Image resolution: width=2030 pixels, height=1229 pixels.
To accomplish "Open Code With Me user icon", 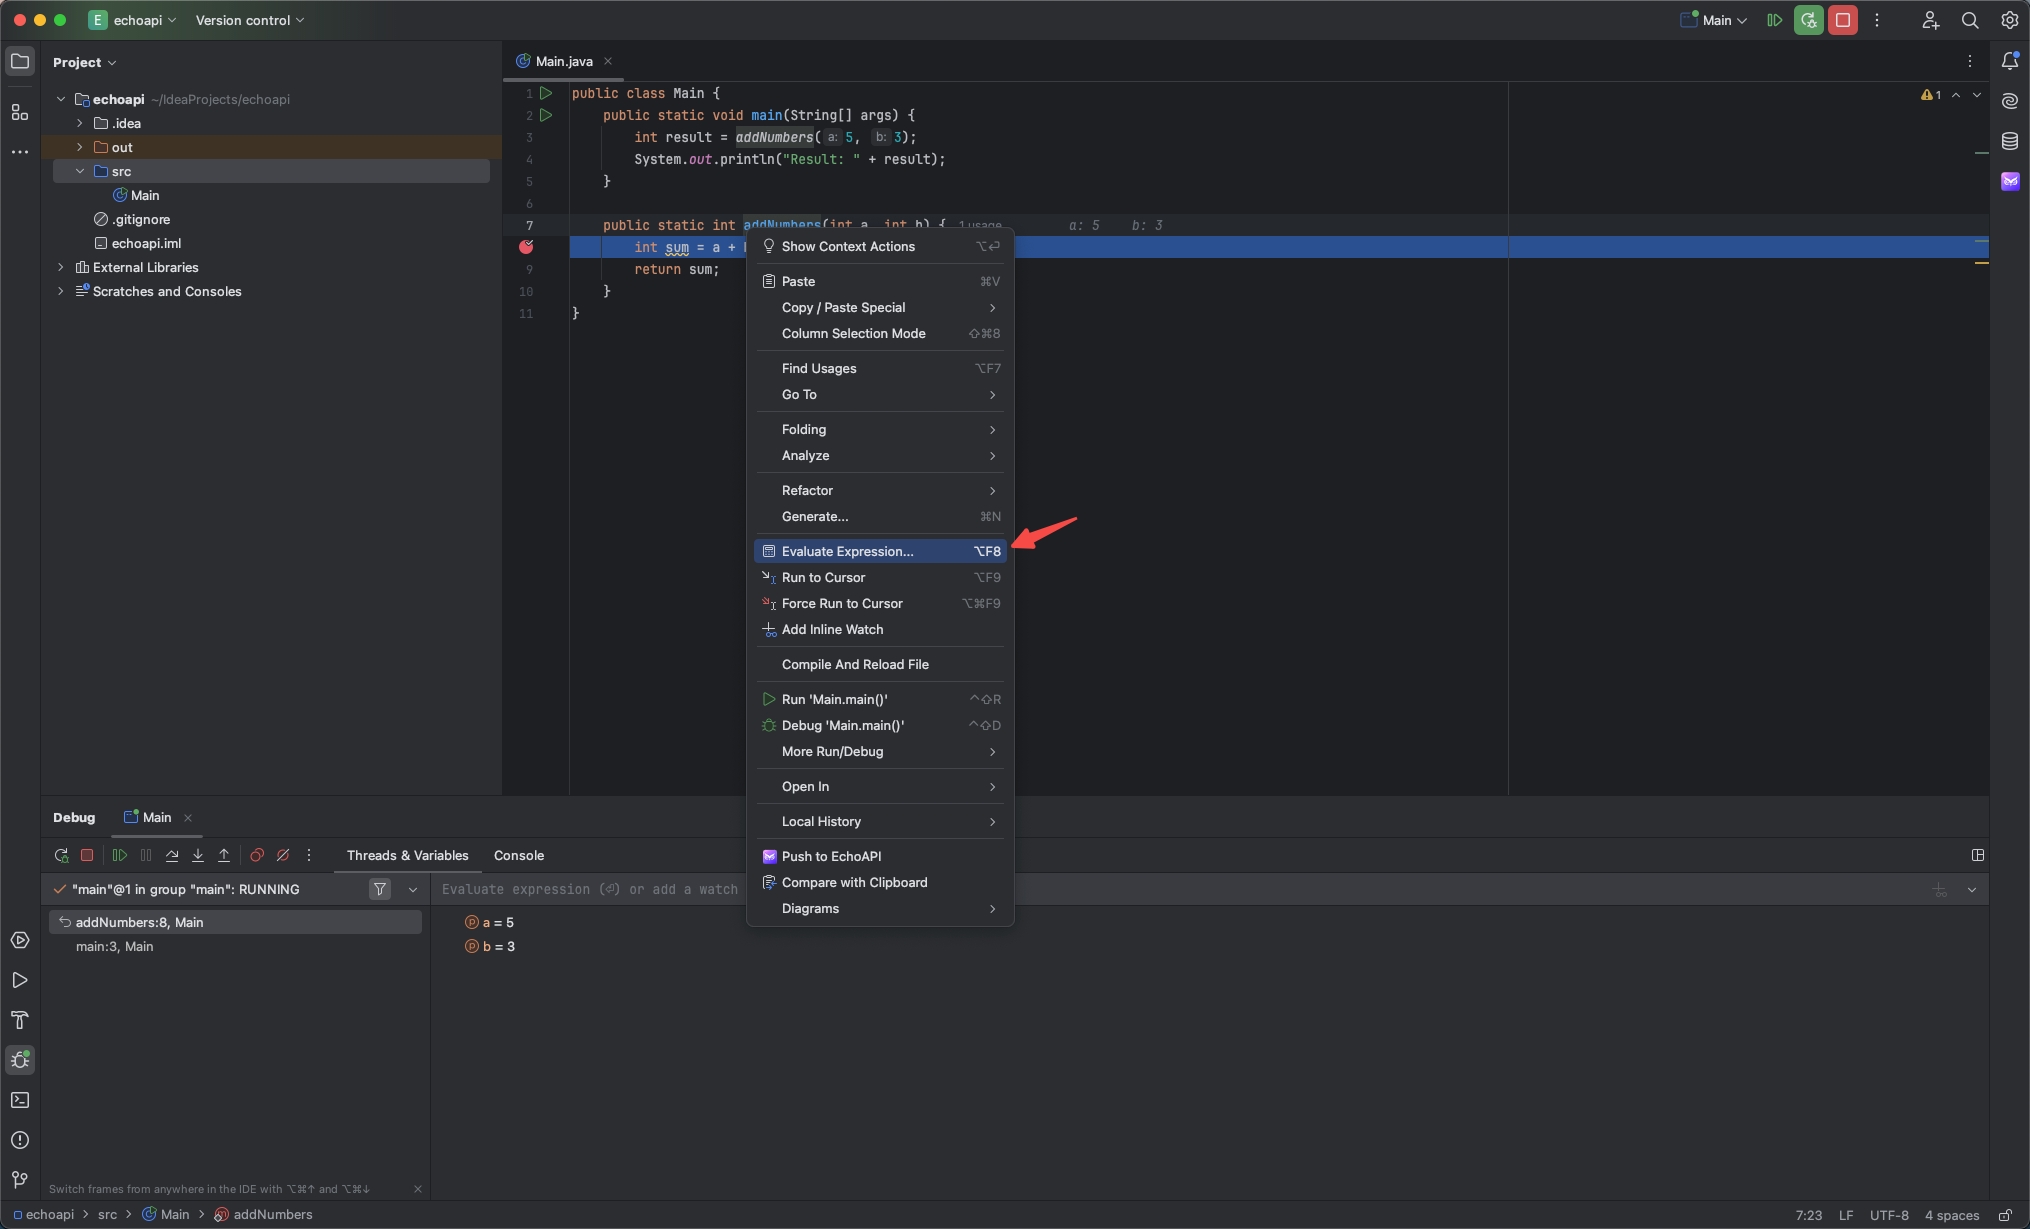I will click(x=1930, y=20).
